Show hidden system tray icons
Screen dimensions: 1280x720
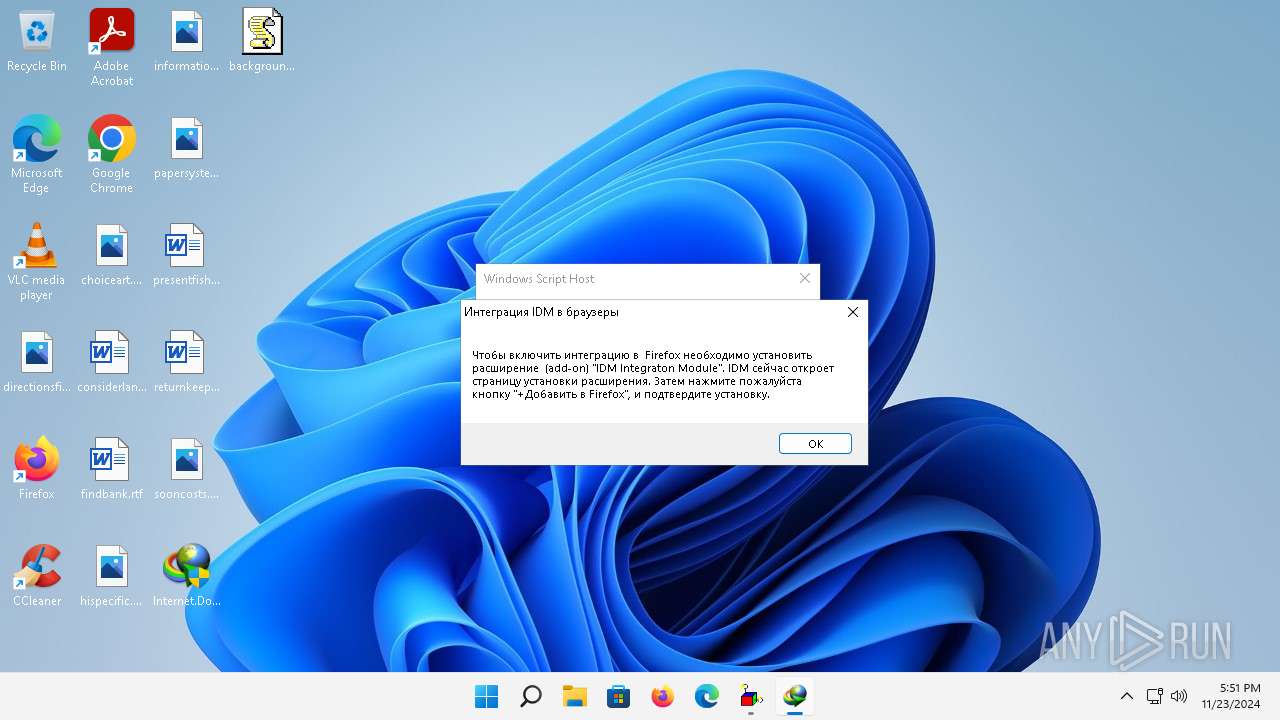1127,696
